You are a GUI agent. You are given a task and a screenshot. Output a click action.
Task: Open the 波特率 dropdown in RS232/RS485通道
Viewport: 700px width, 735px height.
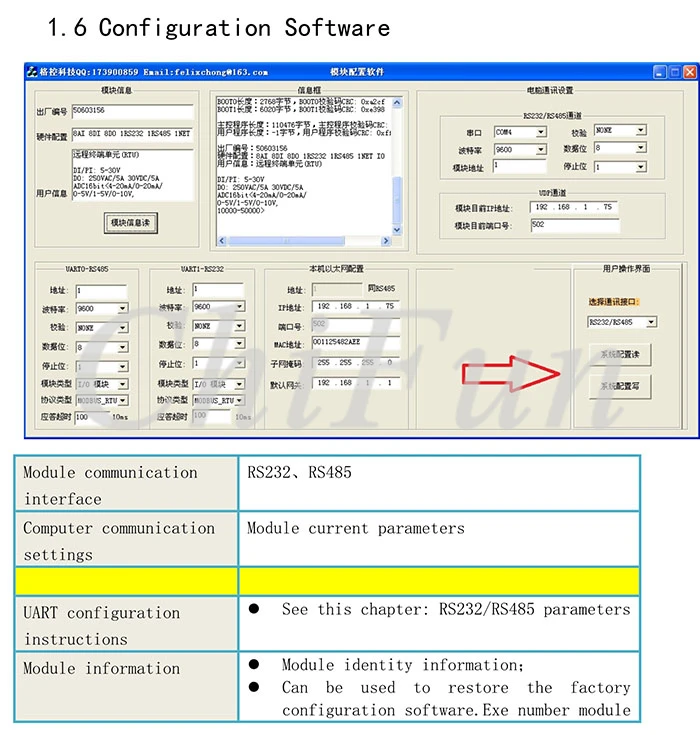tap(541, 150)
